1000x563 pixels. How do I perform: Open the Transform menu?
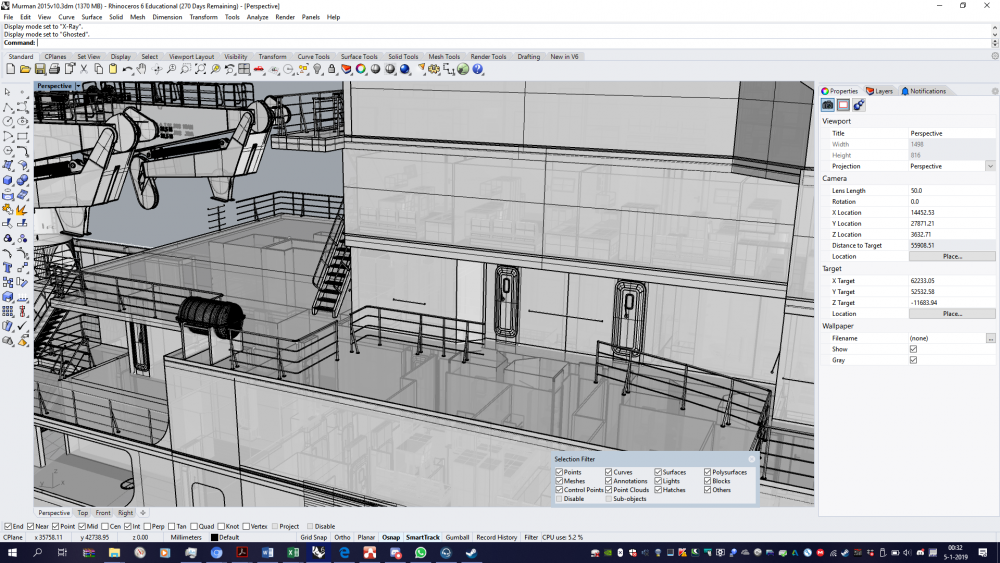203,17
